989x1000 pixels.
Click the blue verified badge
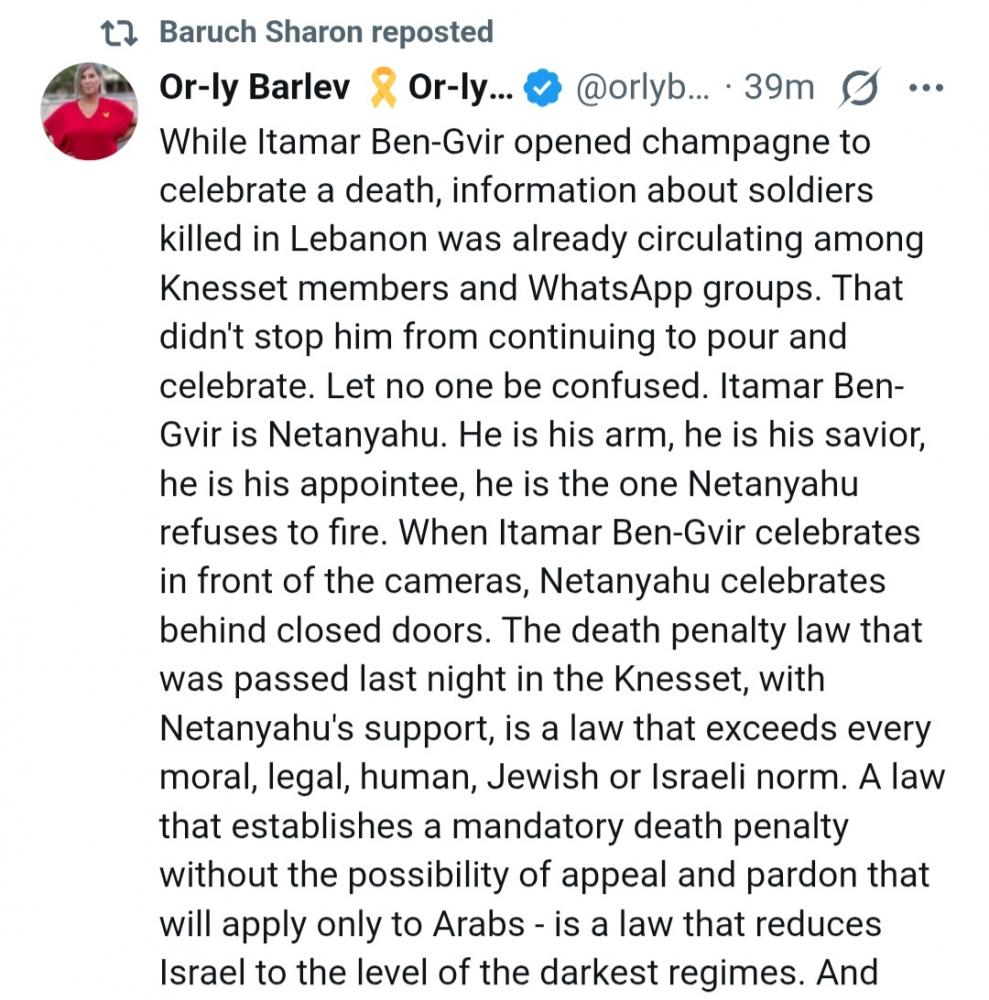tap(542, 90)
